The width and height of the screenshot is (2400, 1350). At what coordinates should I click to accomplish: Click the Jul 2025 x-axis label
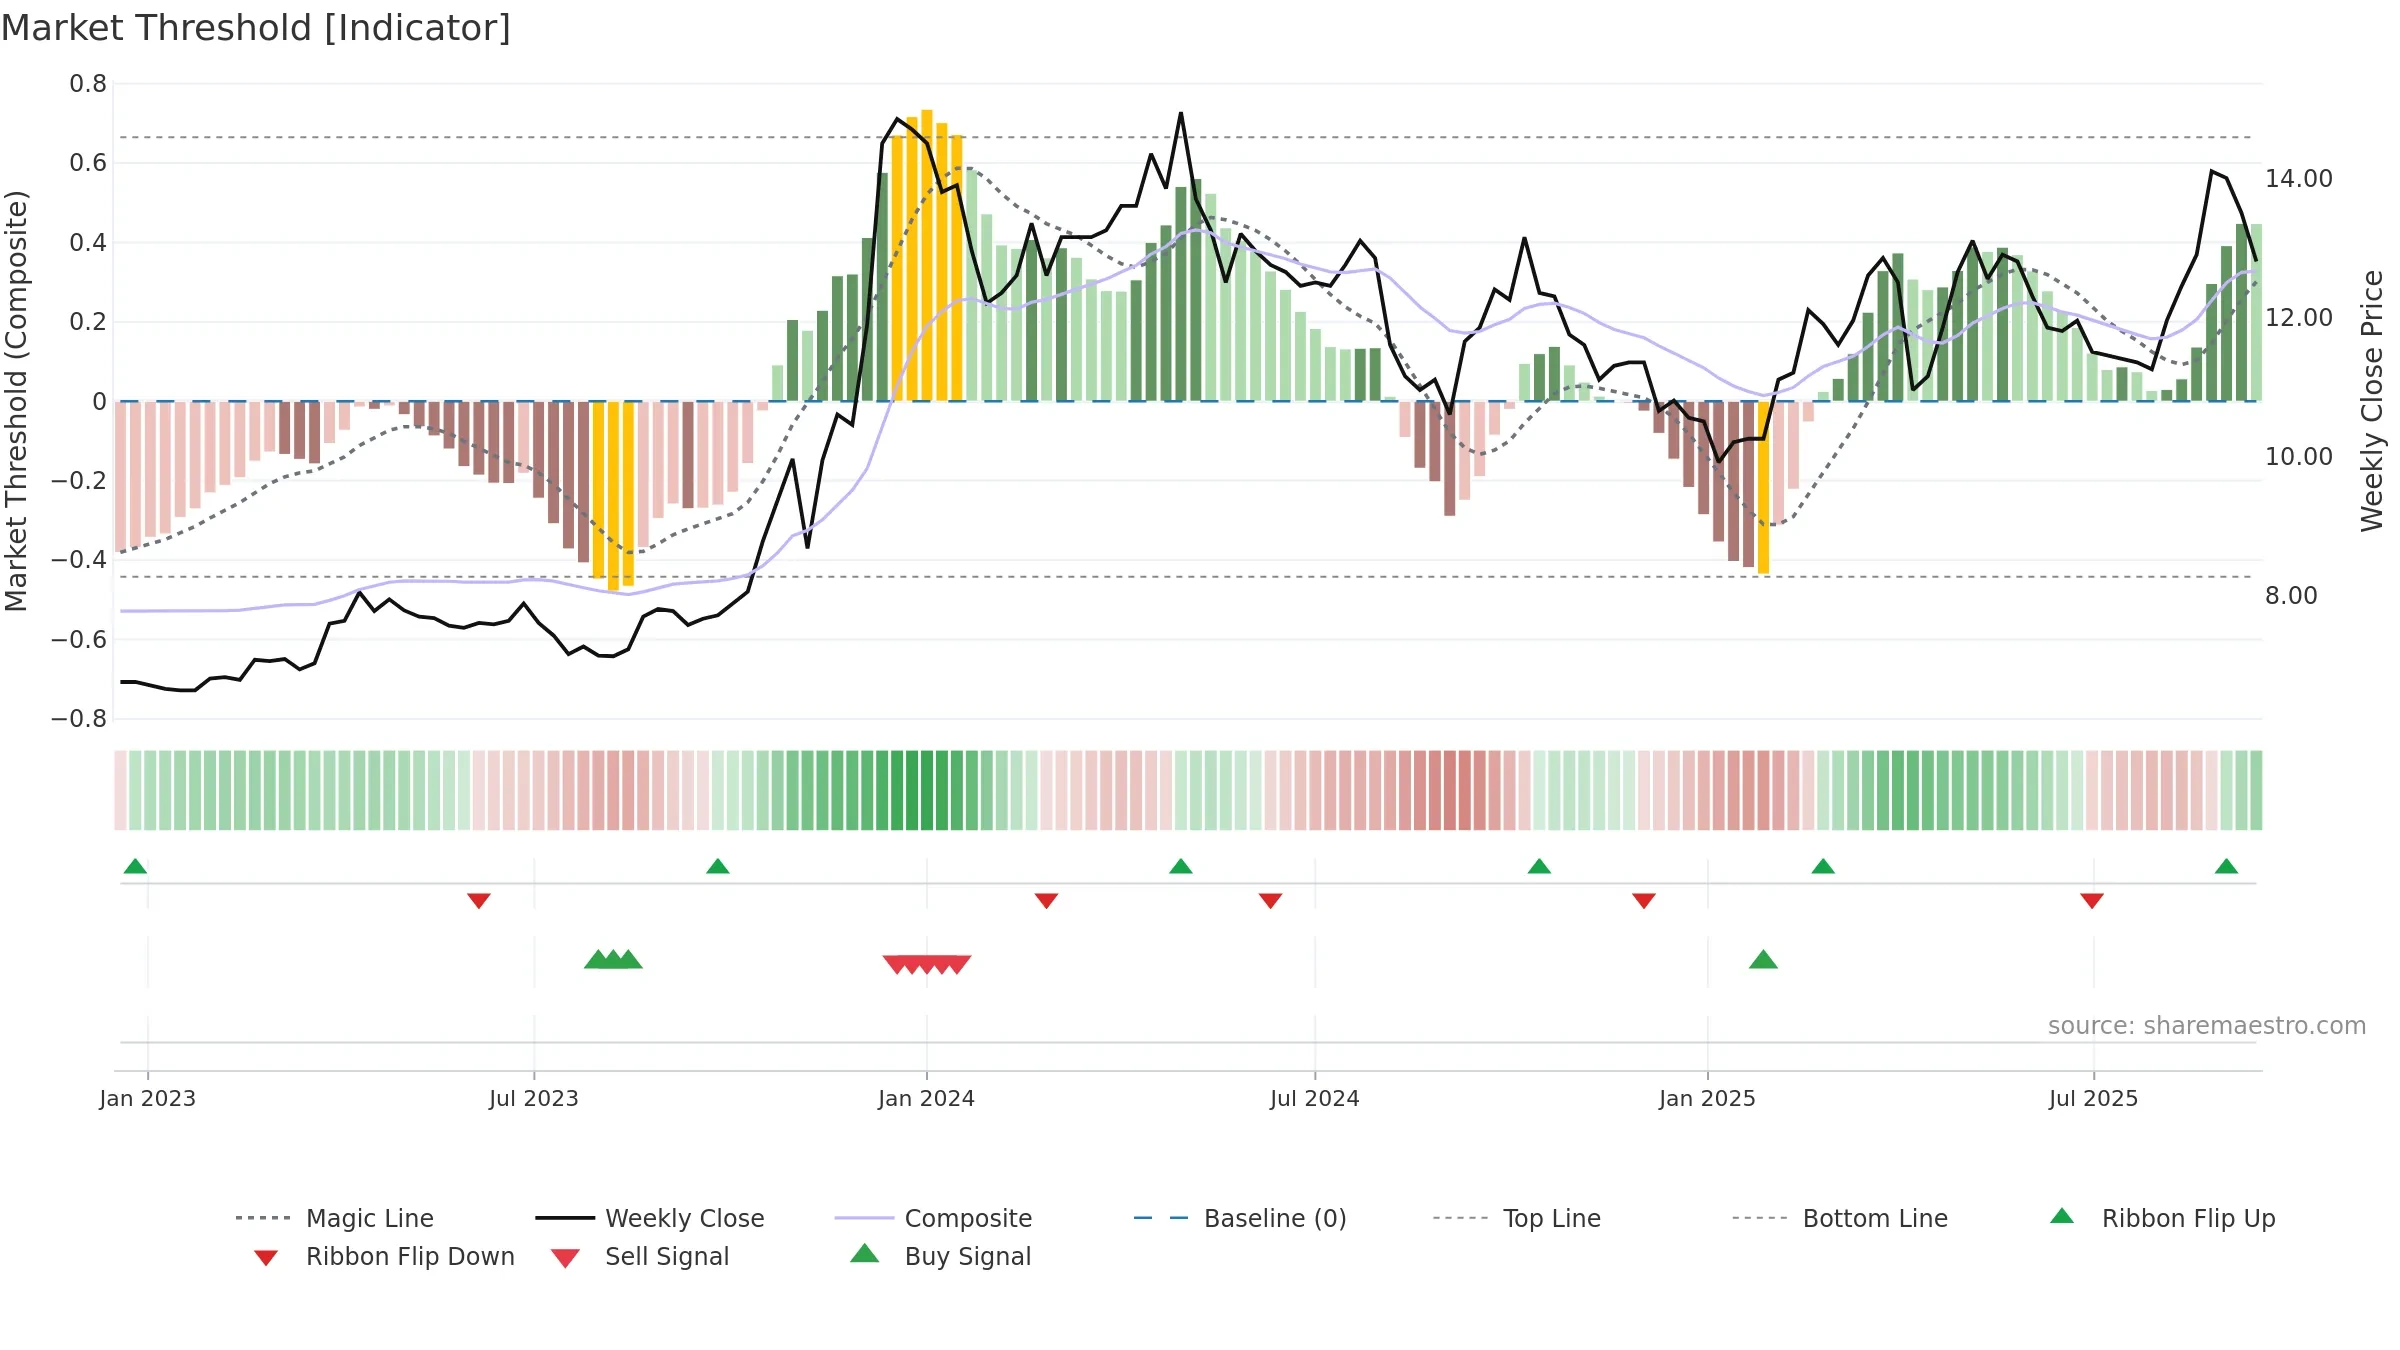[2094, 1098]
